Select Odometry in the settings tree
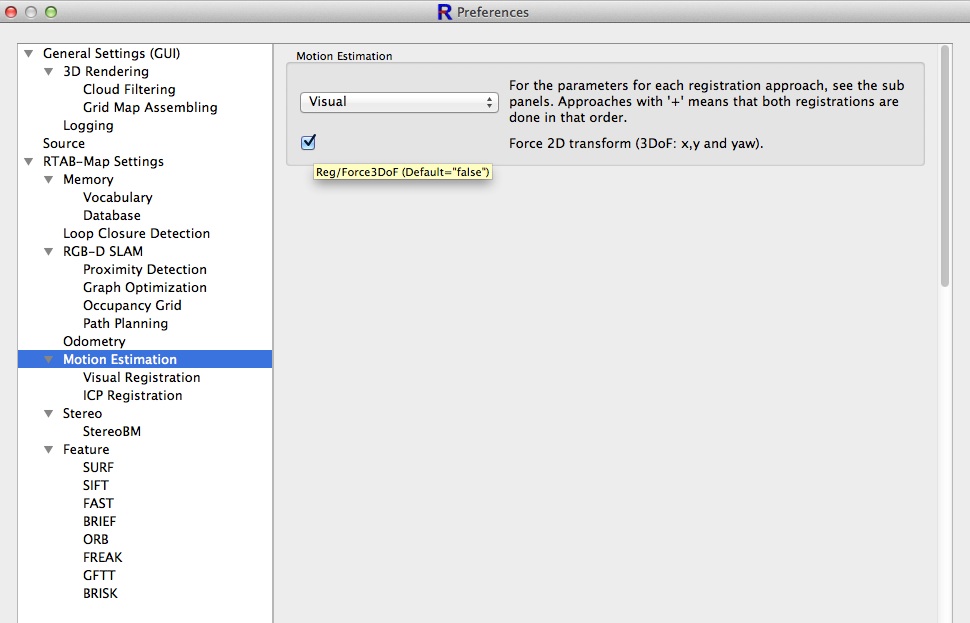 click(94, 342)
